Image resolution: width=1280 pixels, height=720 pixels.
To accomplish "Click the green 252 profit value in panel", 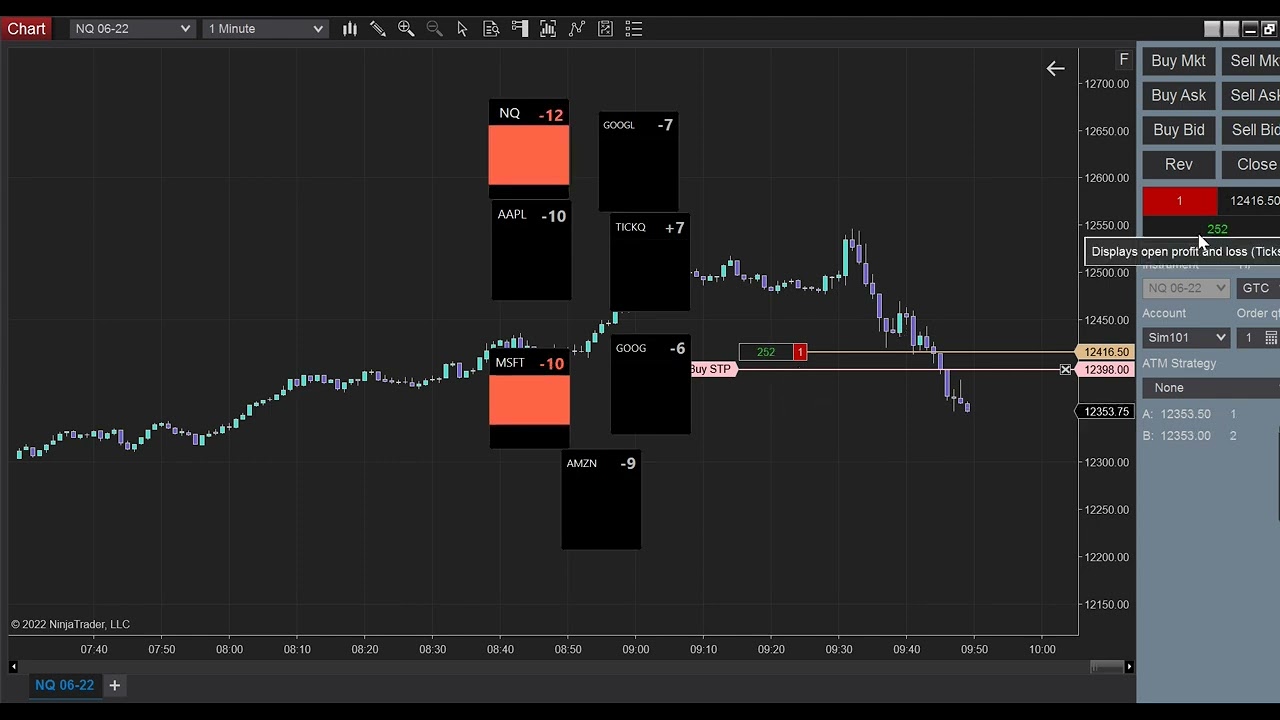I will [x=1217, y=229].
